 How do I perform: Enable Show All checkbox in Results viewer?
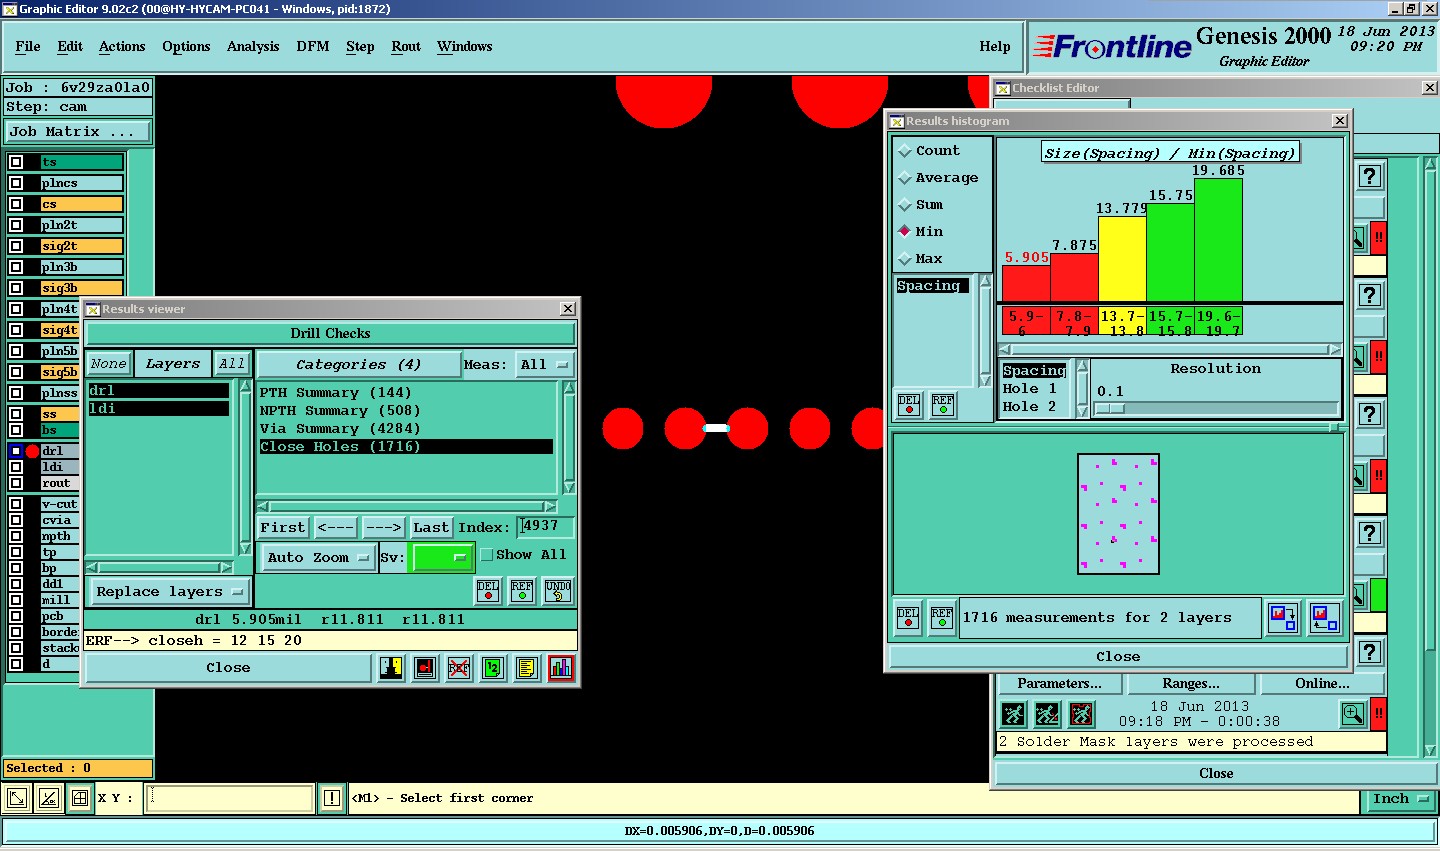tap(487, 555)
